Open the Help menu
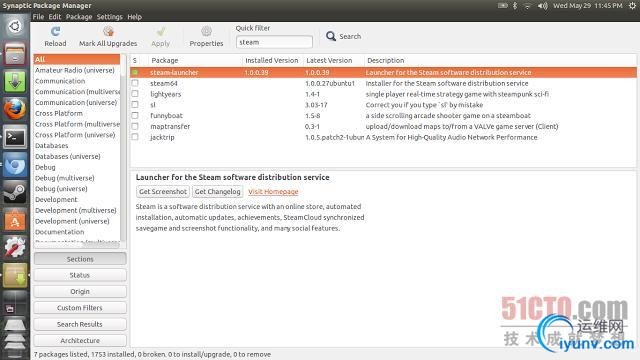This screenshot has height=360, width=640. click(134, 17)
